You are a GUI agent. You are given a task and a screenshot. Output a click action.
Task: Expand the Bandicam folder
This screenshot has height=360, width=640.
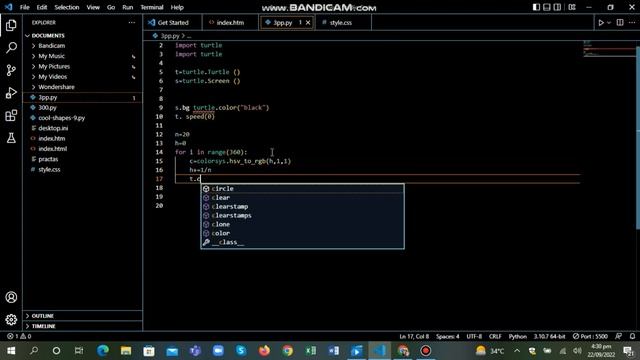tap(83, 46)
